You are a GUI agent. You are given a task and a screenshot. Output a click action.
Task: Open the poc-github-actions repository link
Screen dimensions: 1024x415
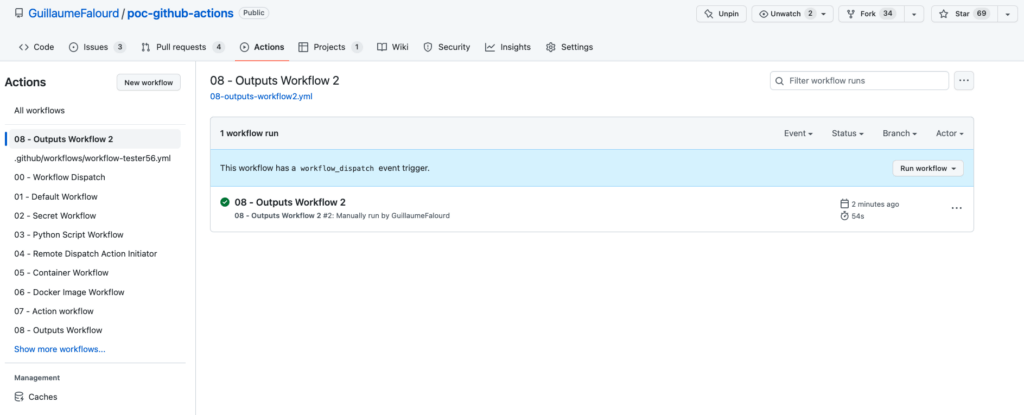pyautogui.click(x=180, y=13)
